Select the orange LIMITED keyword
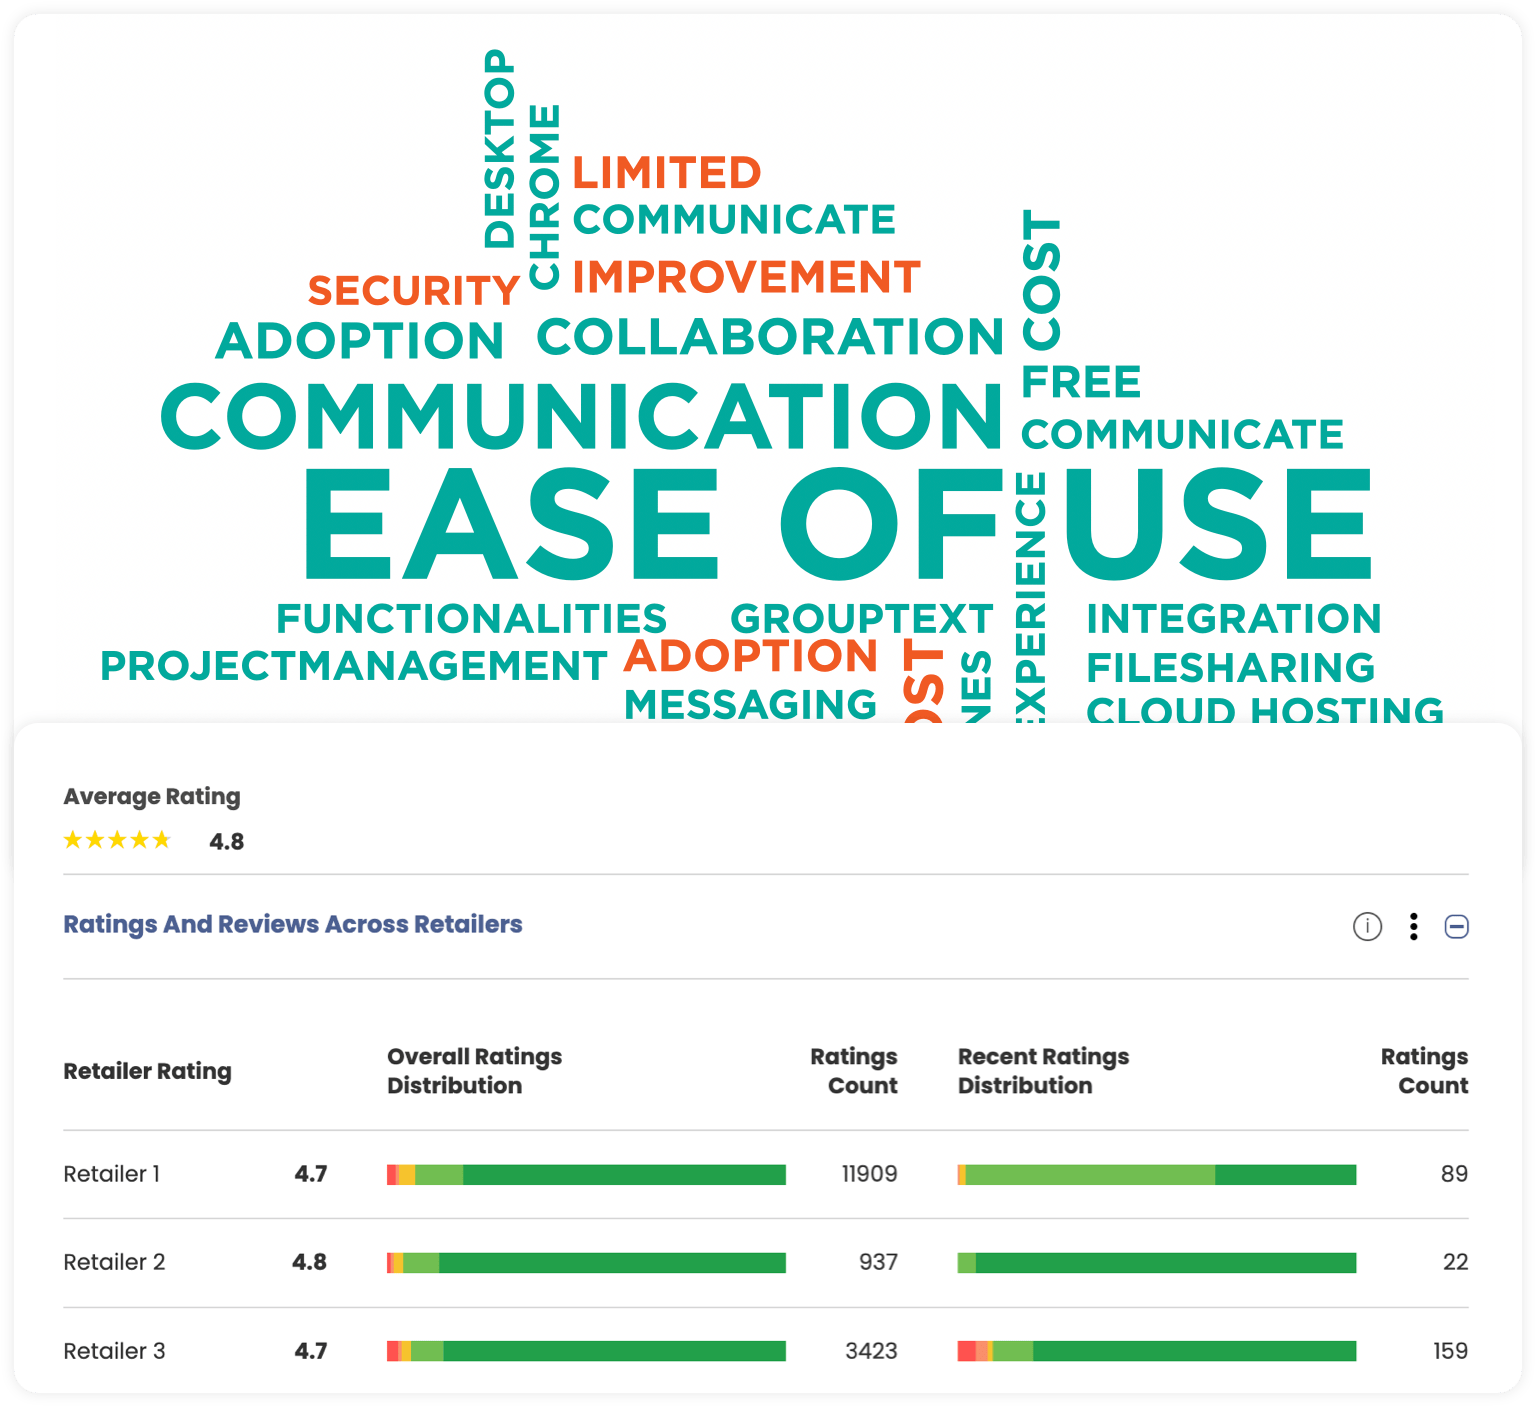Viewport: 1536px width, 1407px height. tap(666, 173)
